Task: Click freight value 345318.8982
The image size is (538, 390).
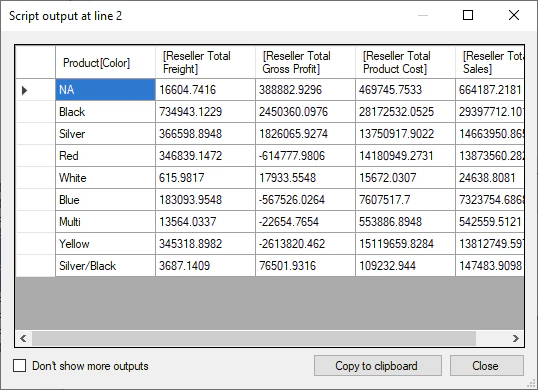Action: pyautogui.click(x=205, y=244)
